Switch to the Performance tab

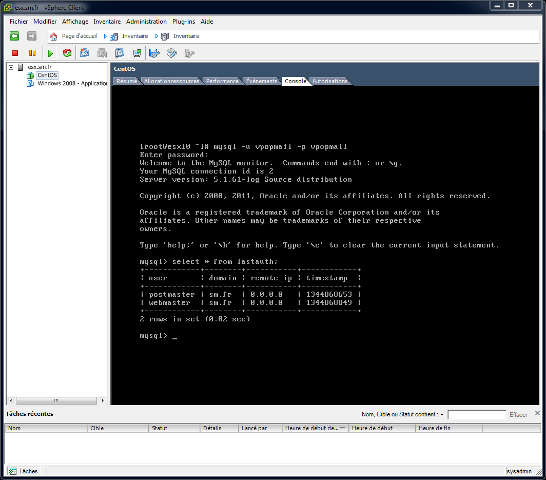(222, 81)
